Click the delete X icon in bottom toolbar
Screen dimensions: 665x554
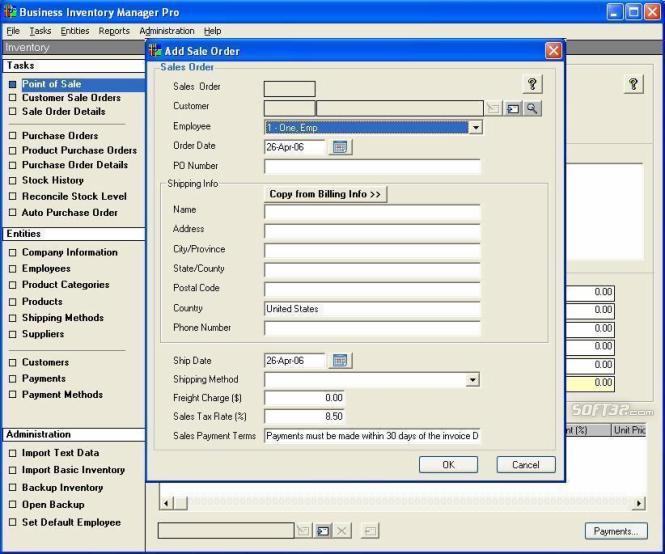coord(342,531)
